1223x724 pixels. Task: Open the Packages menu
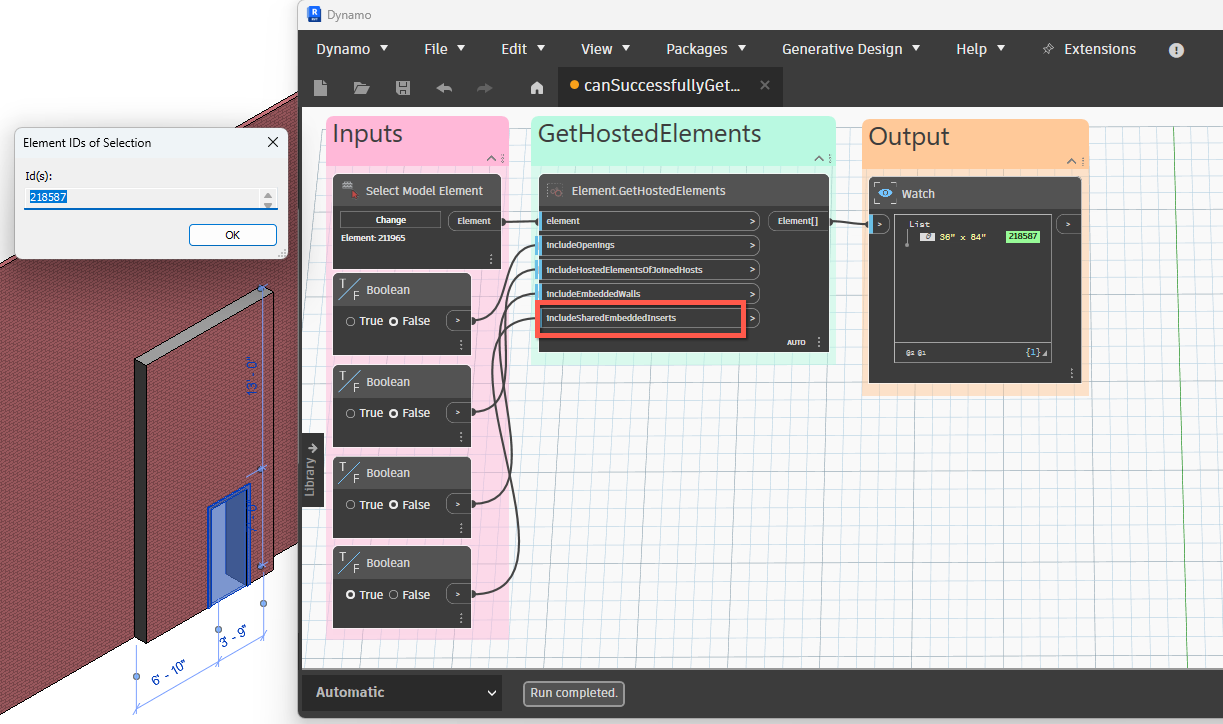pyautogui.click(x=707, y=49)
